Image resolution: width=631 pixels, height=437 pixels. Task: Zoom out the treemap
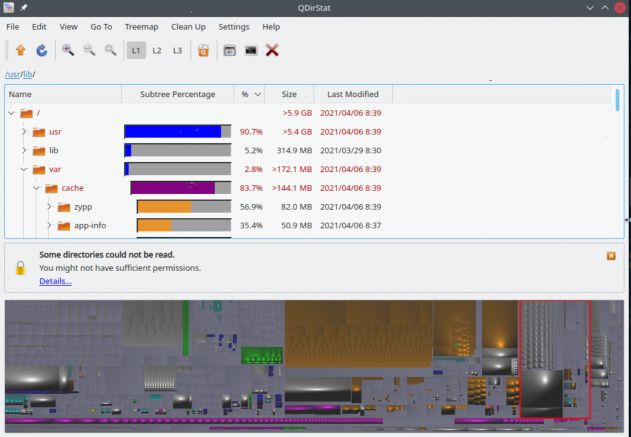[x=89, y=50]
